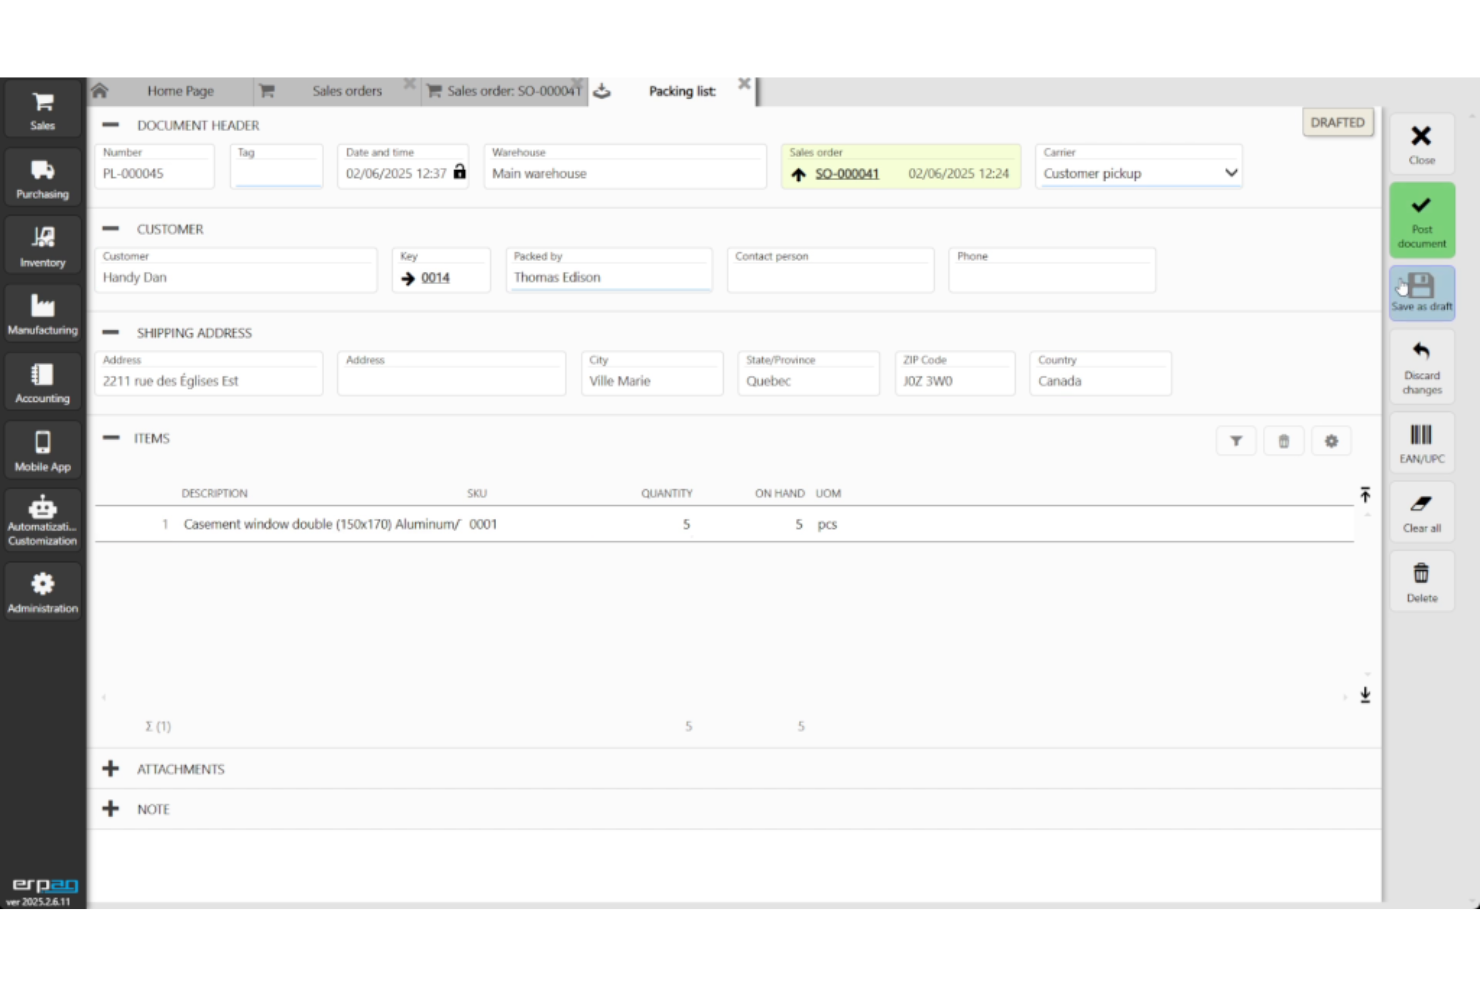Click the EAN/UPC barcode icon
Screen dimensions: 1480x987
pos(1421,442)
